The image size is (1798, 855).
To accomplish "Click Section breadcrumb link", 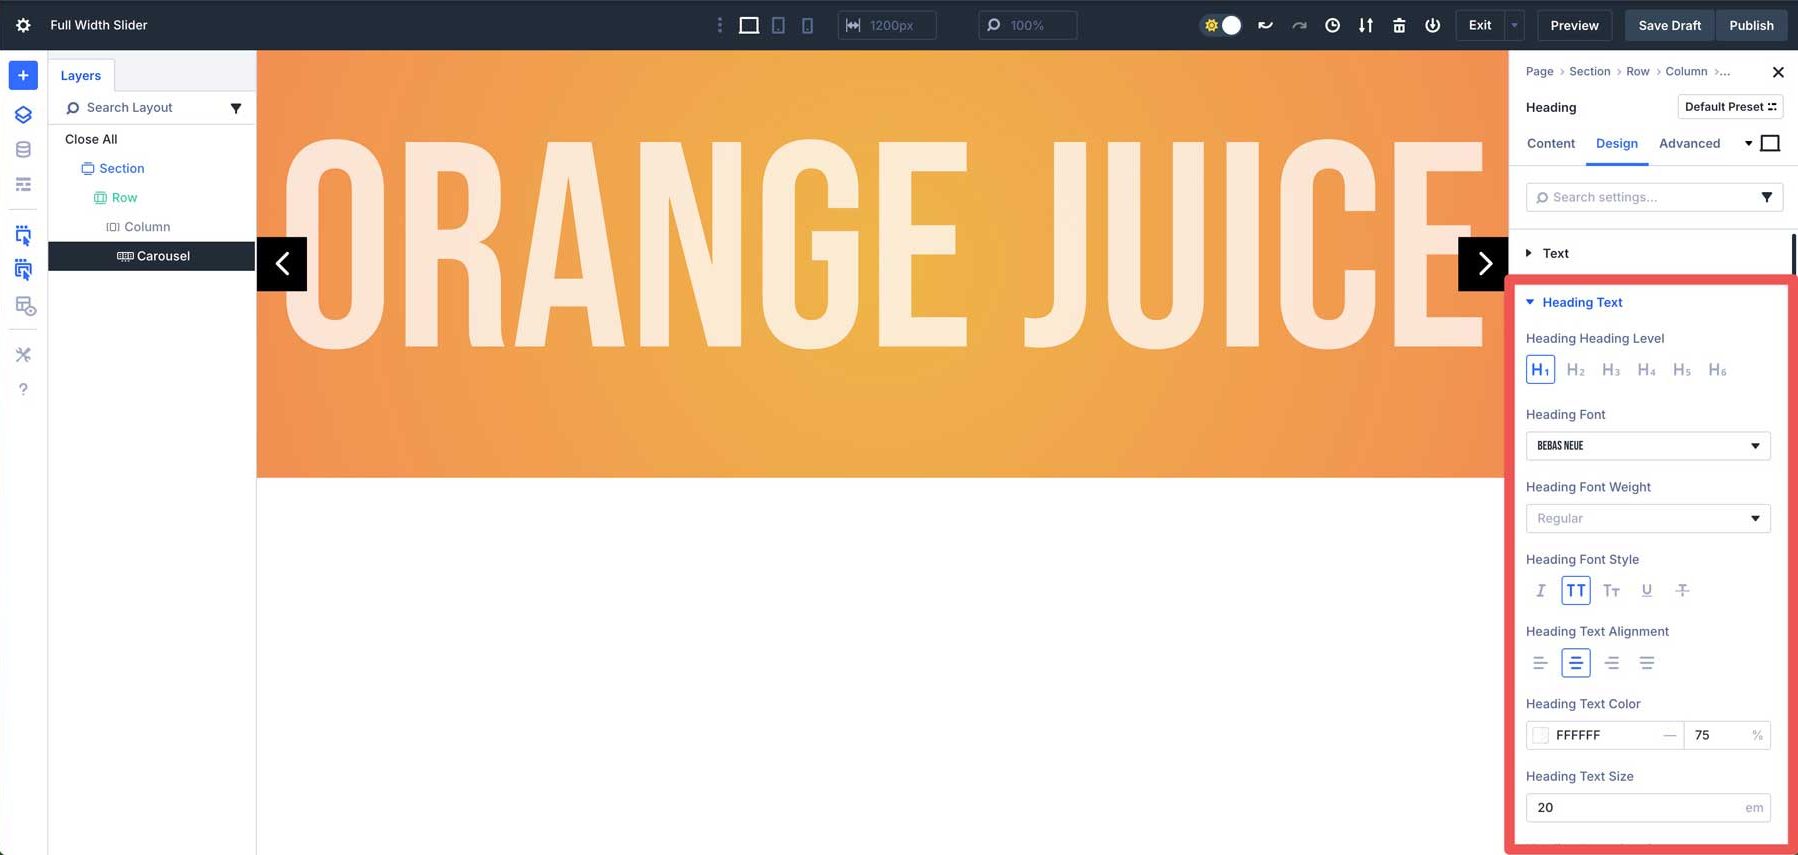I will tap(1589, 71).
